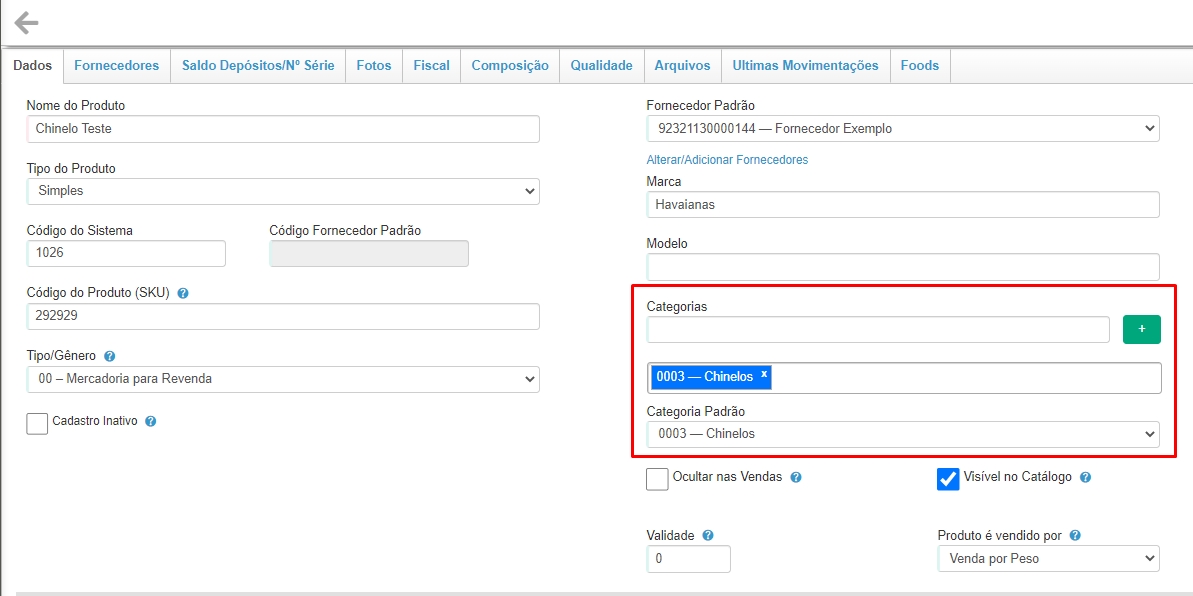Open the Tipo do Produto dropdown
Screen dimensions: 1193x596
[282, 191]
